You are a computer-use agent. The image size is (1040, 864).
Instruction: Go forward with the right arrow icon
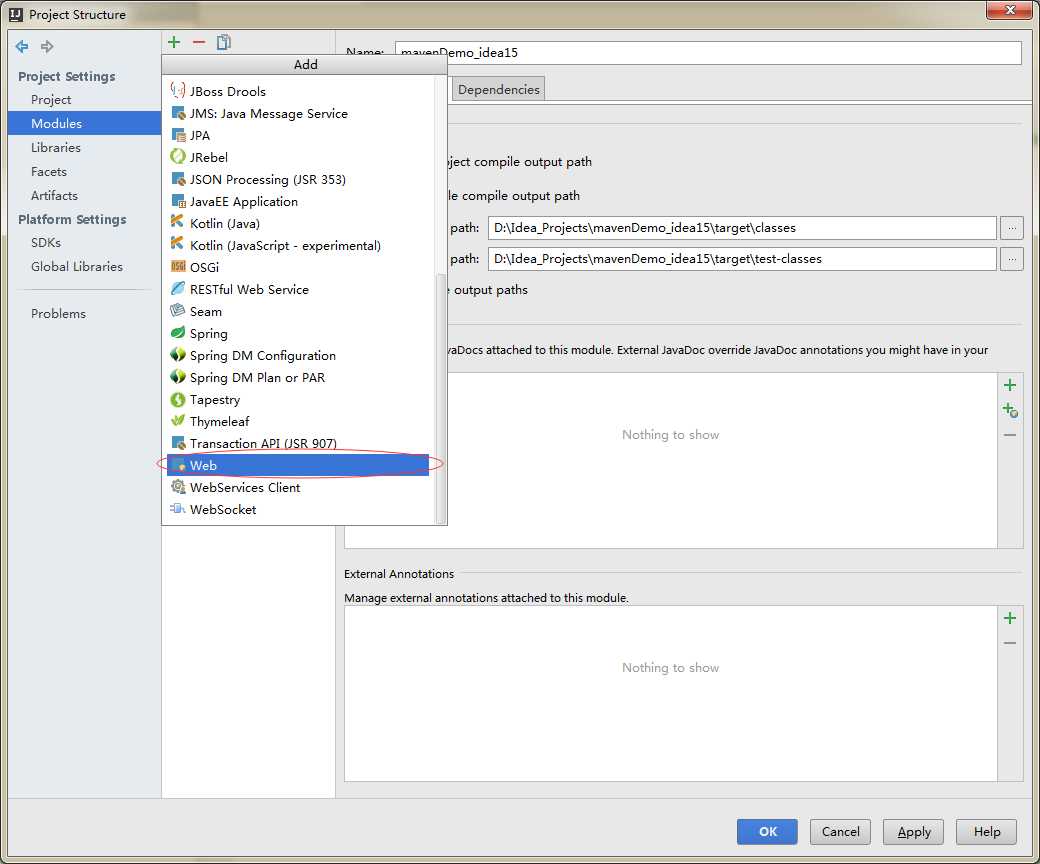[x=47, y=46]
